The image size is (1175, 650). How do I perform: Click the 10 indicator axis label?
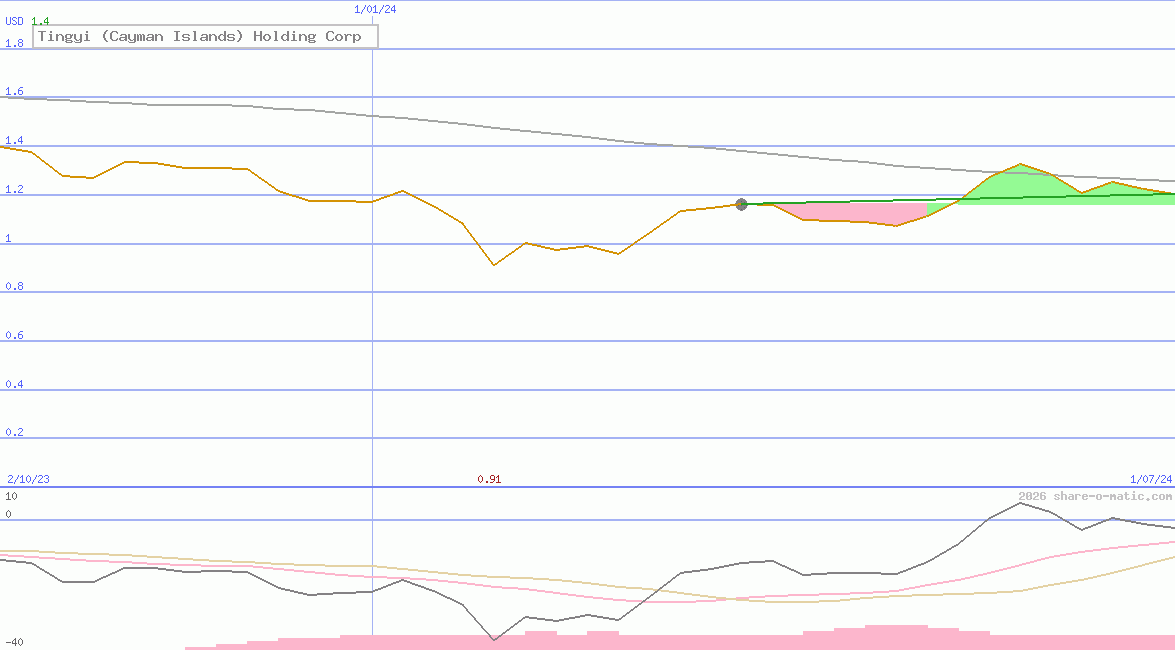pos(11,496)
